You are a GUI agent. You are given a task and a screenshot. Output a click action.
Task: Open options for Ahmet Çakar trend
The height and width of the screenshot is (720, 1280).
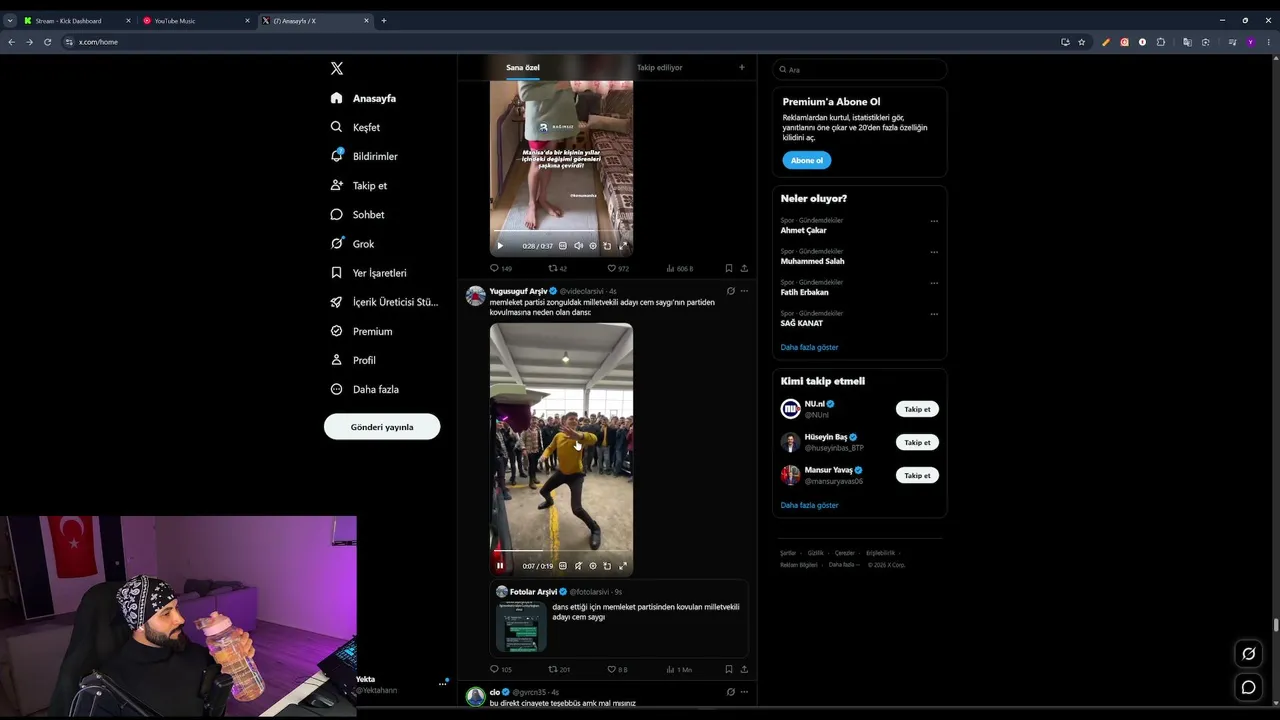(934, 221)
